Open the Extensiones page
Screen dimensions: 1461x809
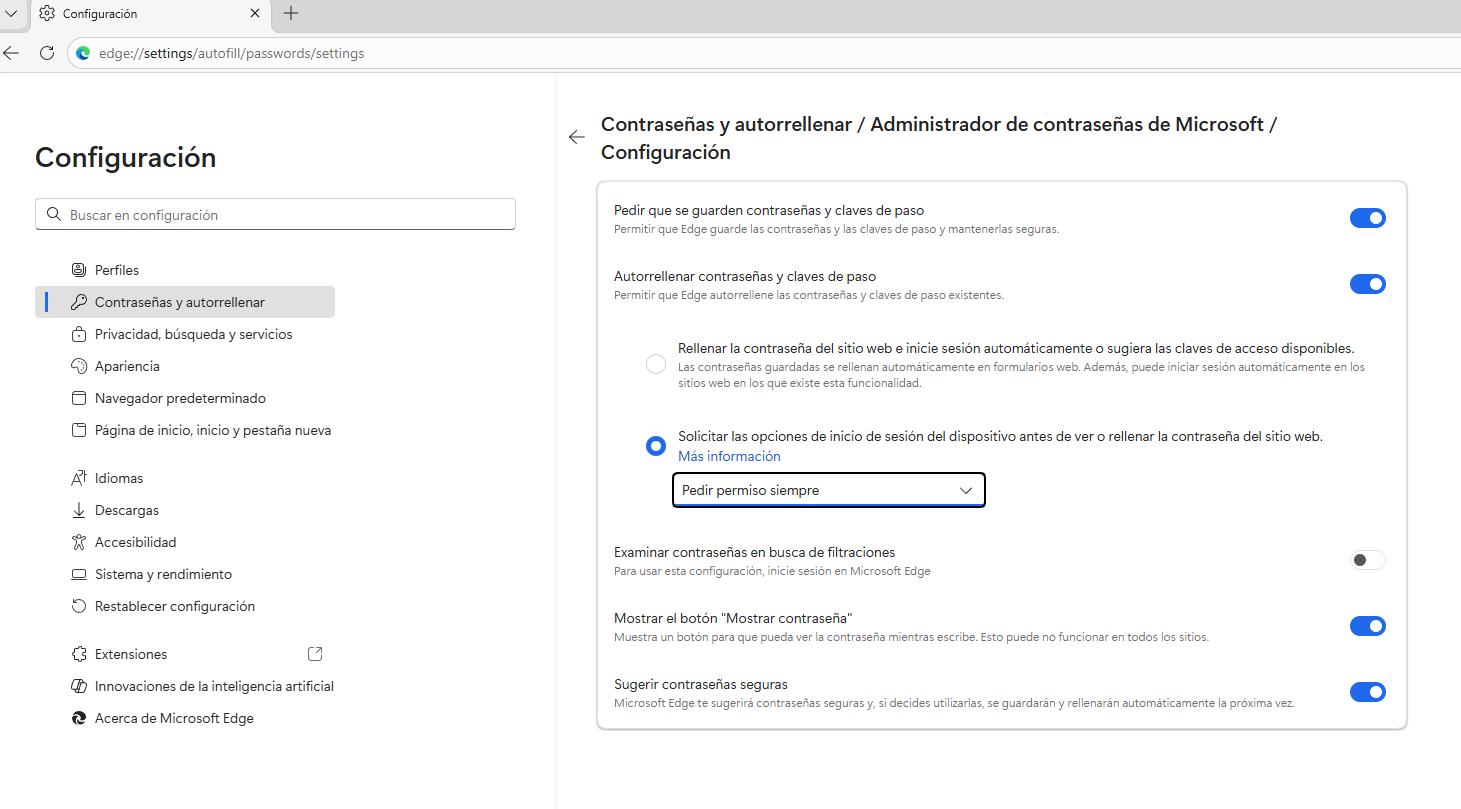pyautogui.click(x=185, y=654)
